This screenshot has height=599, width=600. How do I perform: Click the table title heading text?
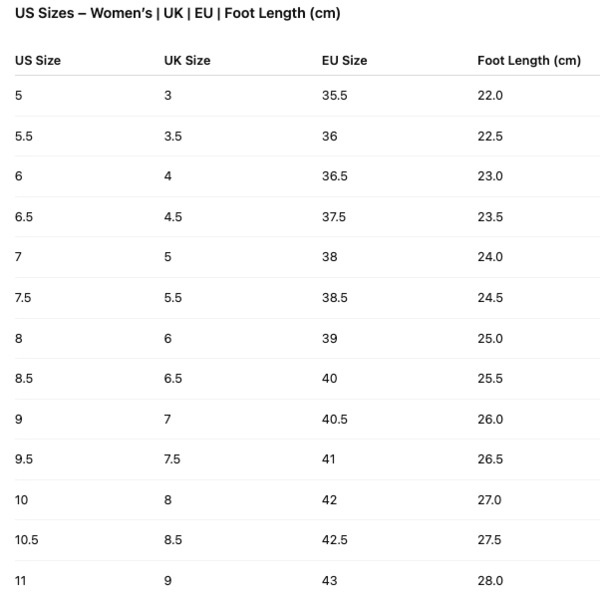178,13
